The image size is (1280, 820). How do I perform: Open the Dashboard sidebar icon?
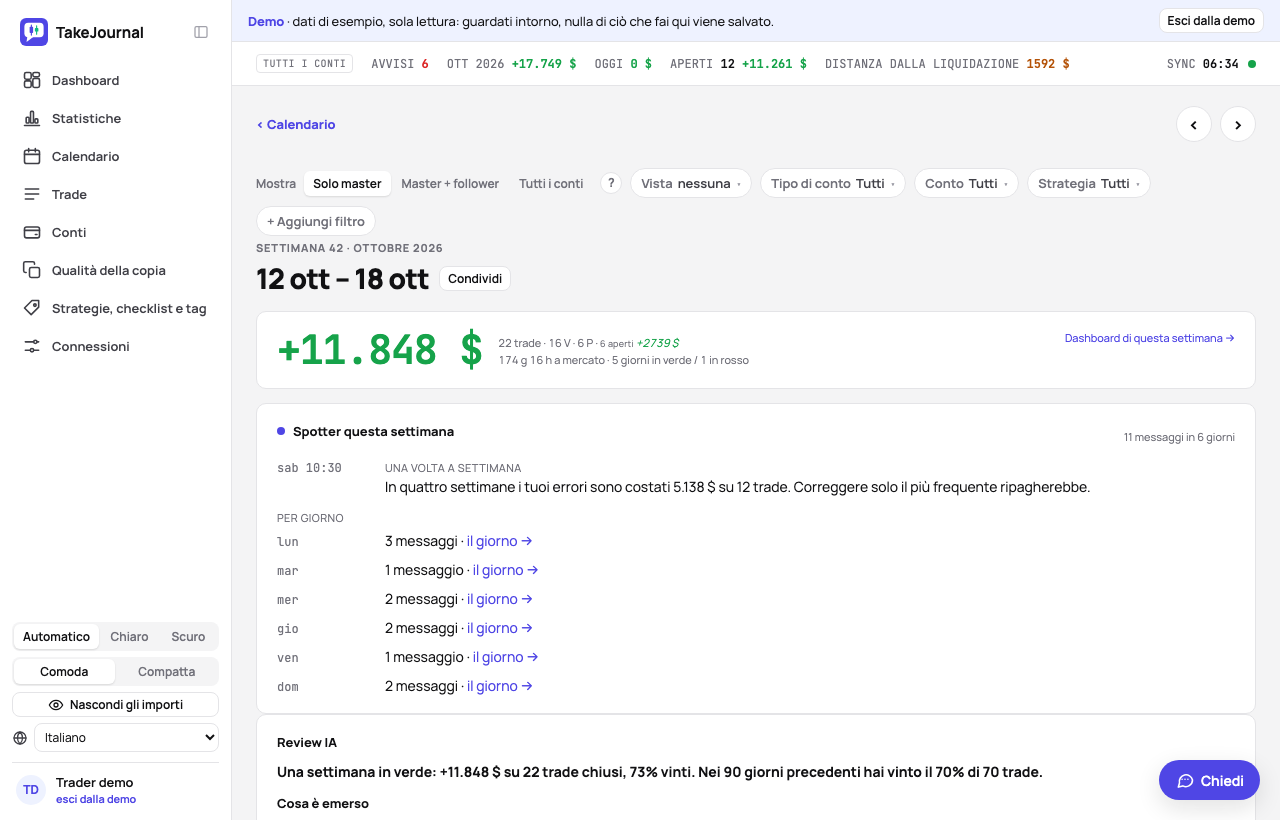click(x=32, y=80)
